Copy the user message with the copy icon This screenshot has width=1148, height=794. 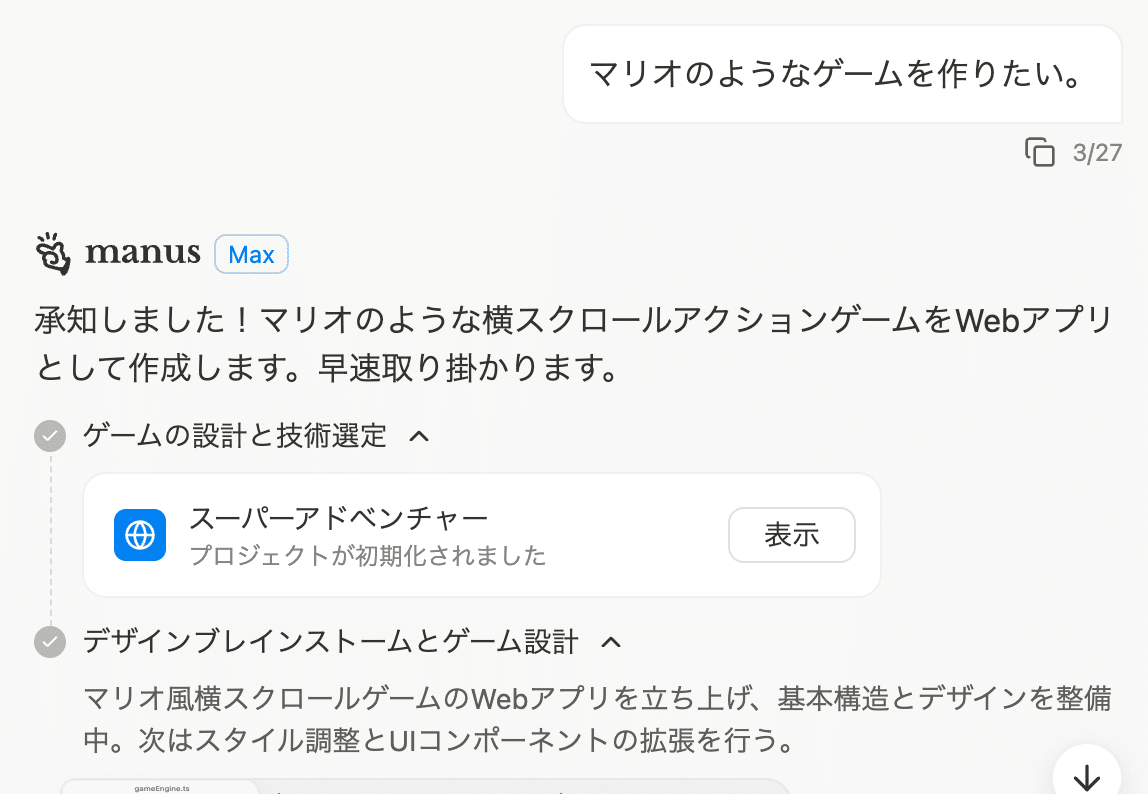pos(1040,153)
